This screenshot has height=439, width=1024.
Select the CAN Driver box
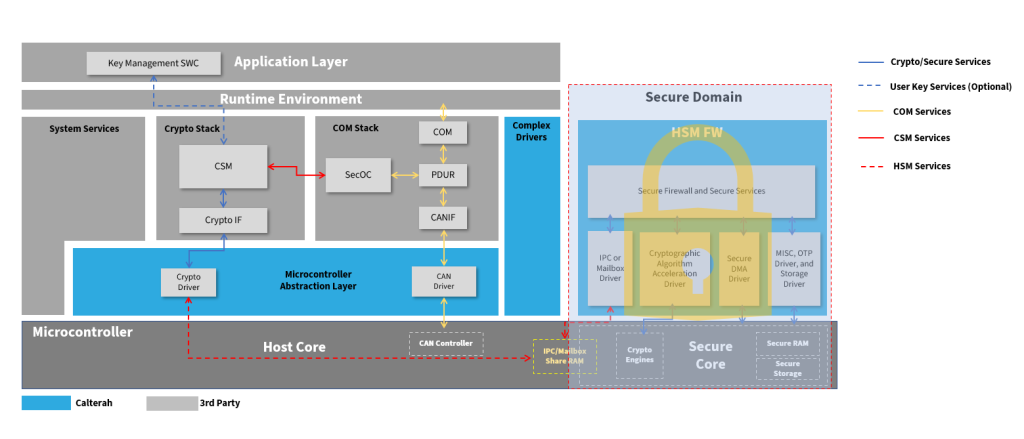443,281
